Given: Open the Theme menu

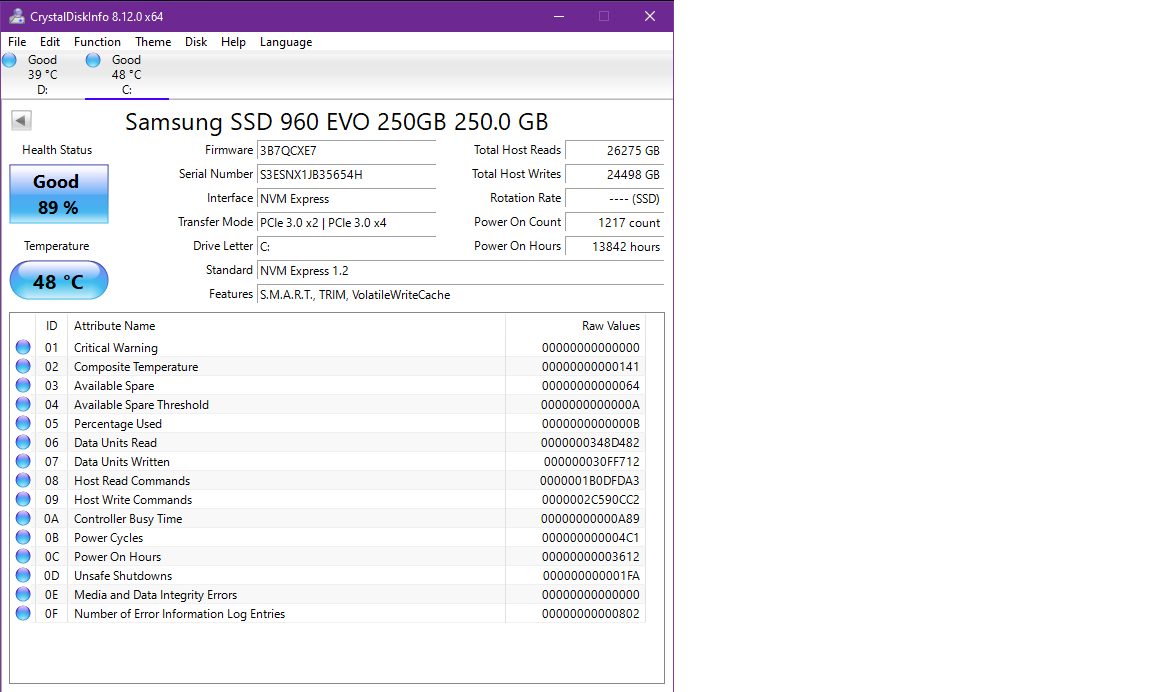Looking at the screenshot, I should tap(153, 42).
